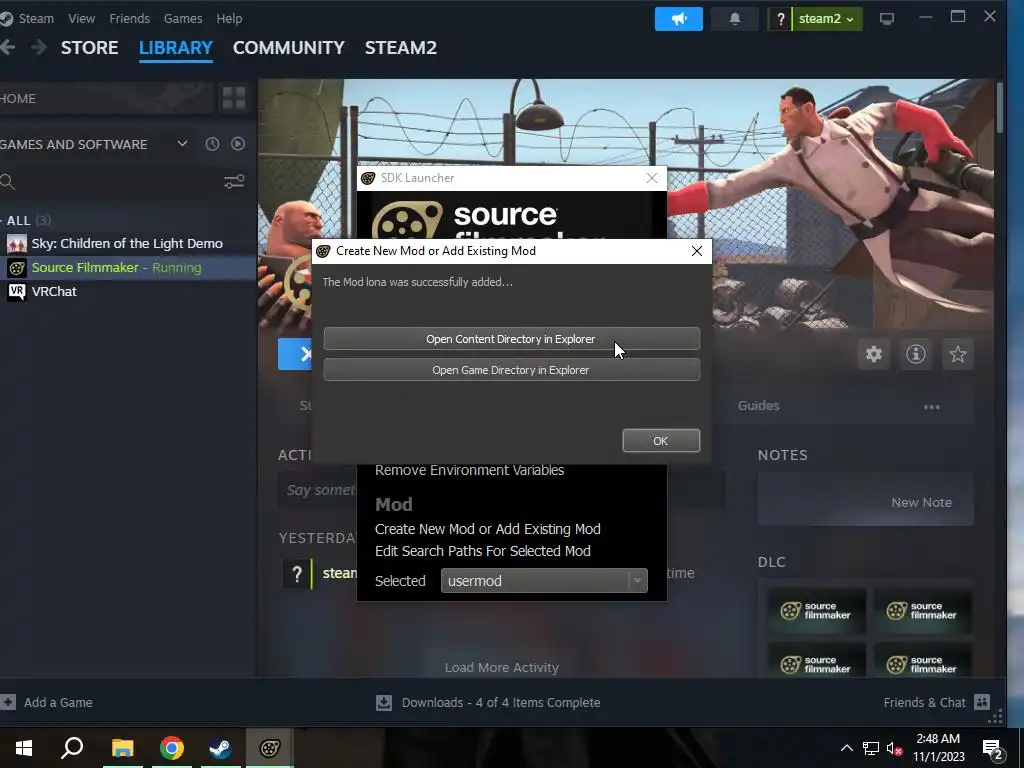1024x768 pixels.
Task: Click Create New Mod or Add Existing Mod link
Action: 488,529
